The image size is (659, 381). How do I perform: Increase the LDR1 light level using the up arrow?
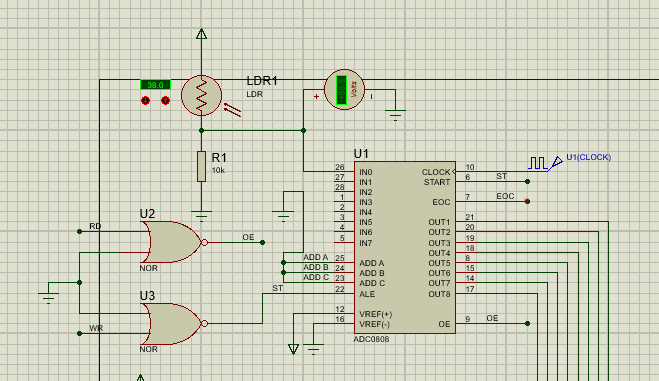pos(166,101)
